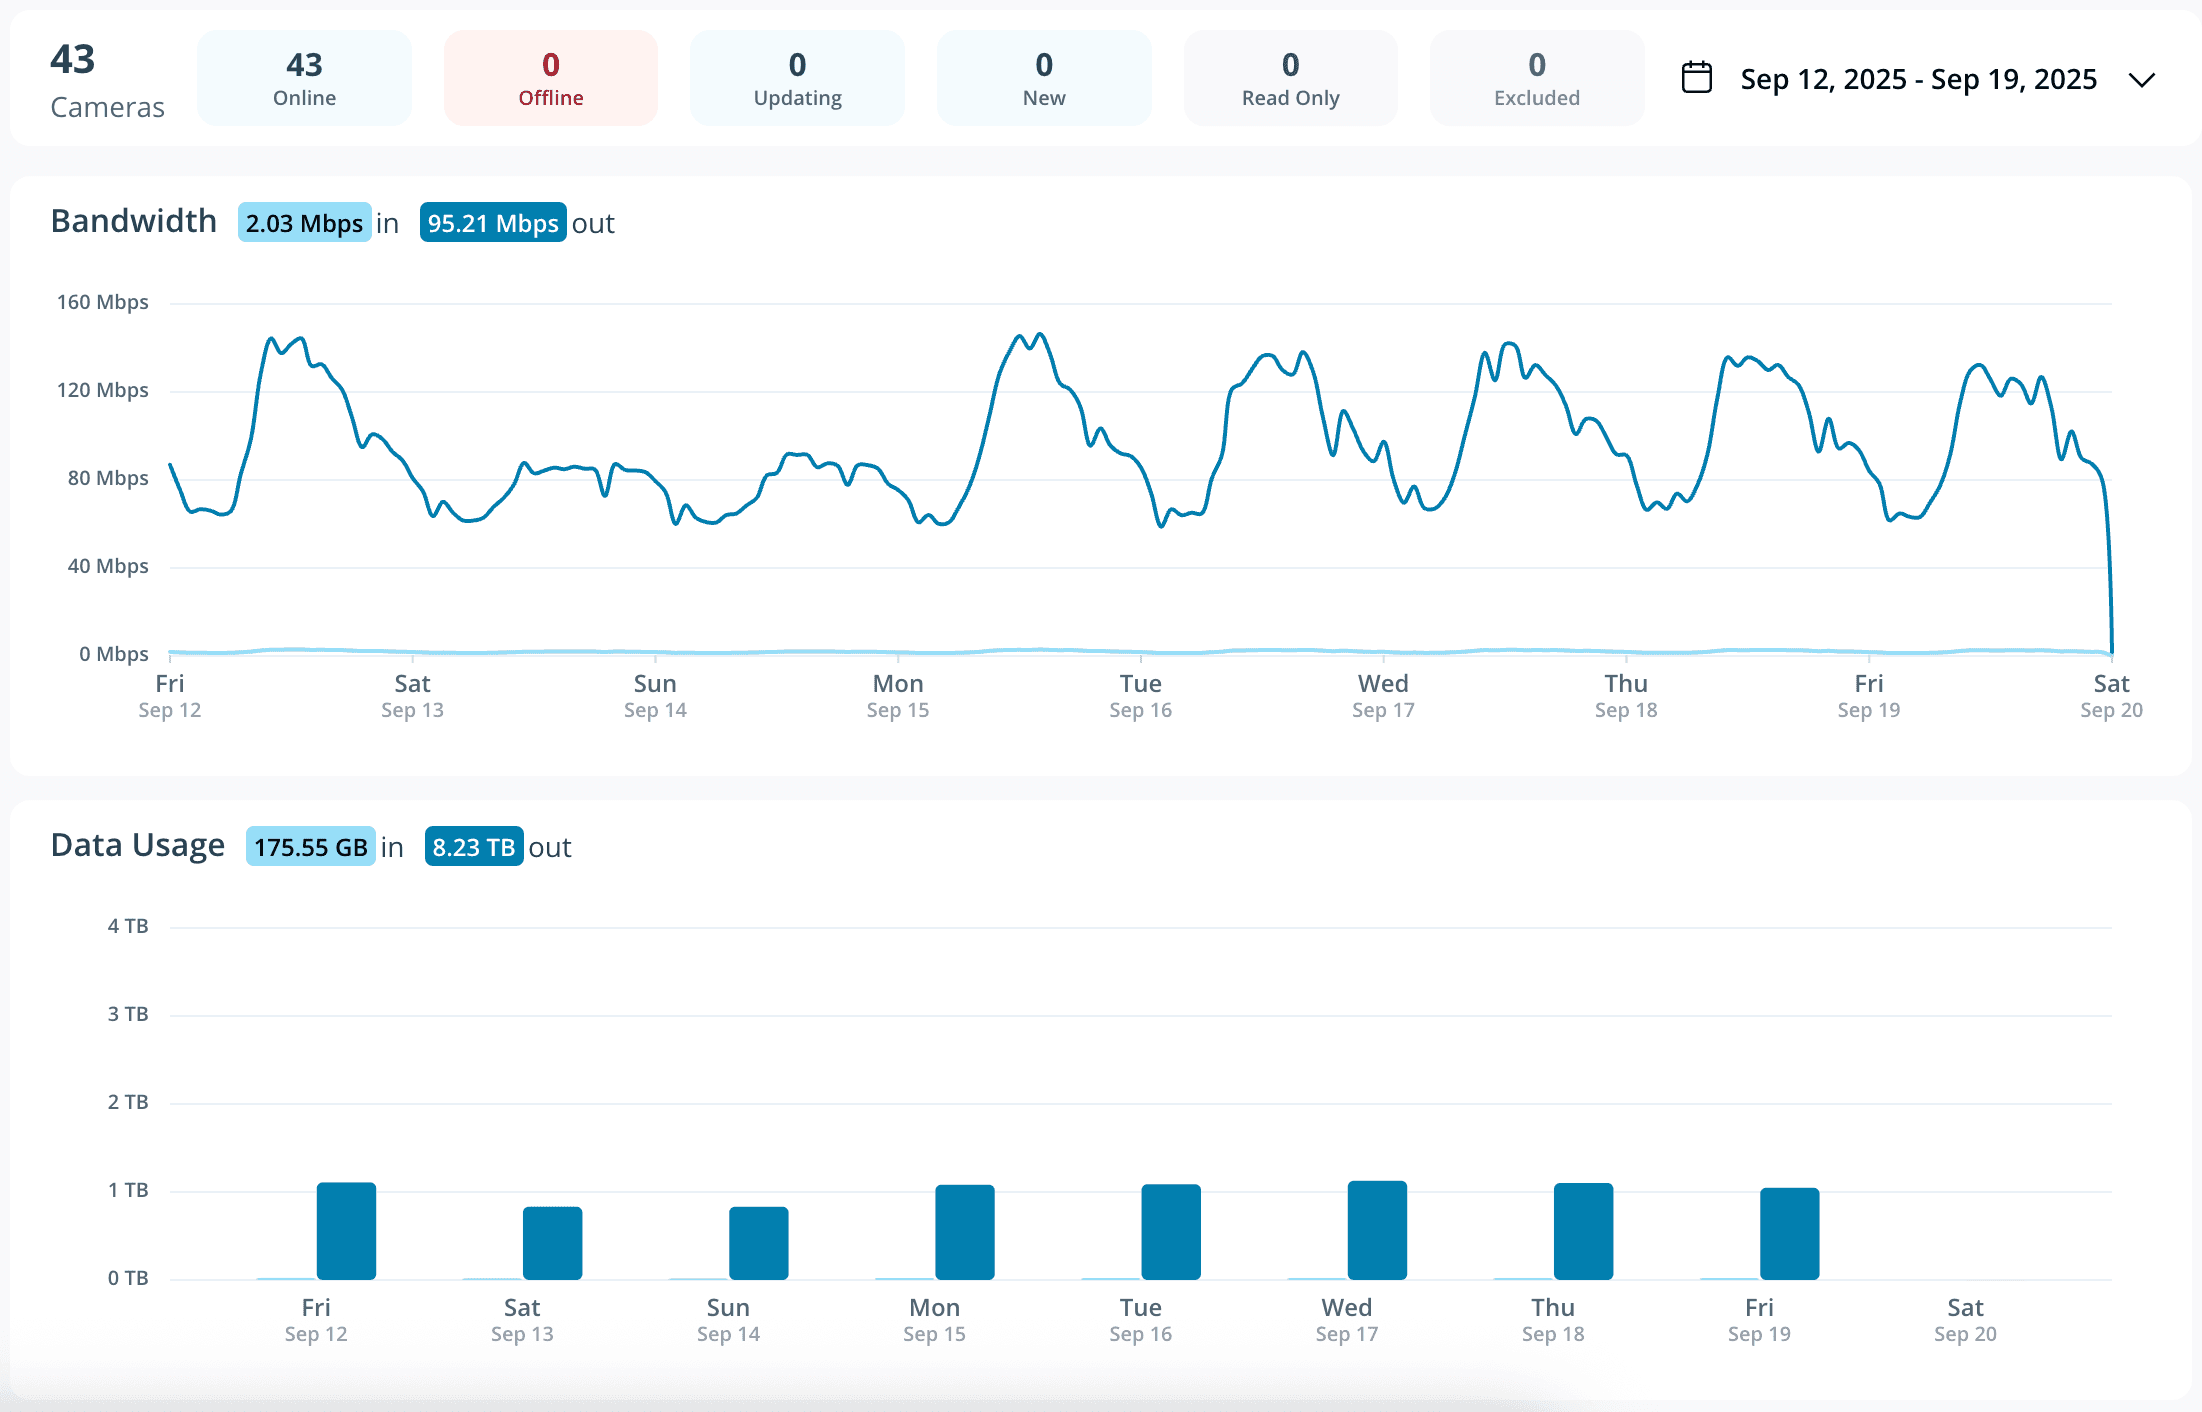Click the Bandwidth section heading
This screenshot has height=1412, width=2202.
point(134,221)
